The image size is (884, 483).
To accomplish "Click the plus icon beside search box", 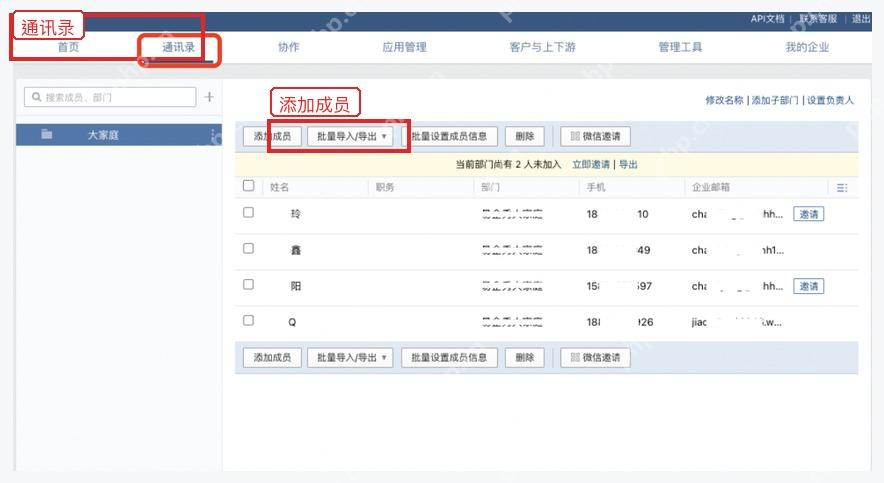I will click(x=209, y=97).
